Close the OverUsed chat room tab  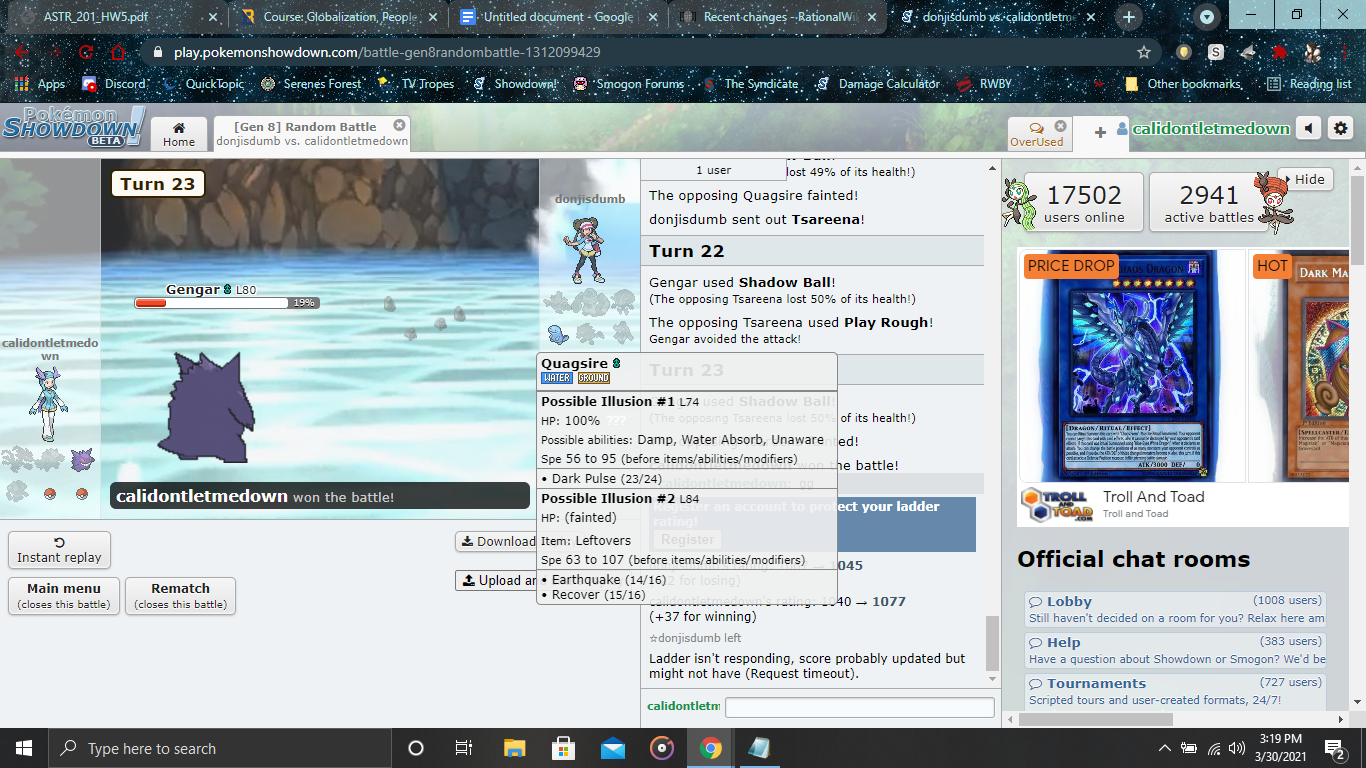click(x=1061, y=126)
